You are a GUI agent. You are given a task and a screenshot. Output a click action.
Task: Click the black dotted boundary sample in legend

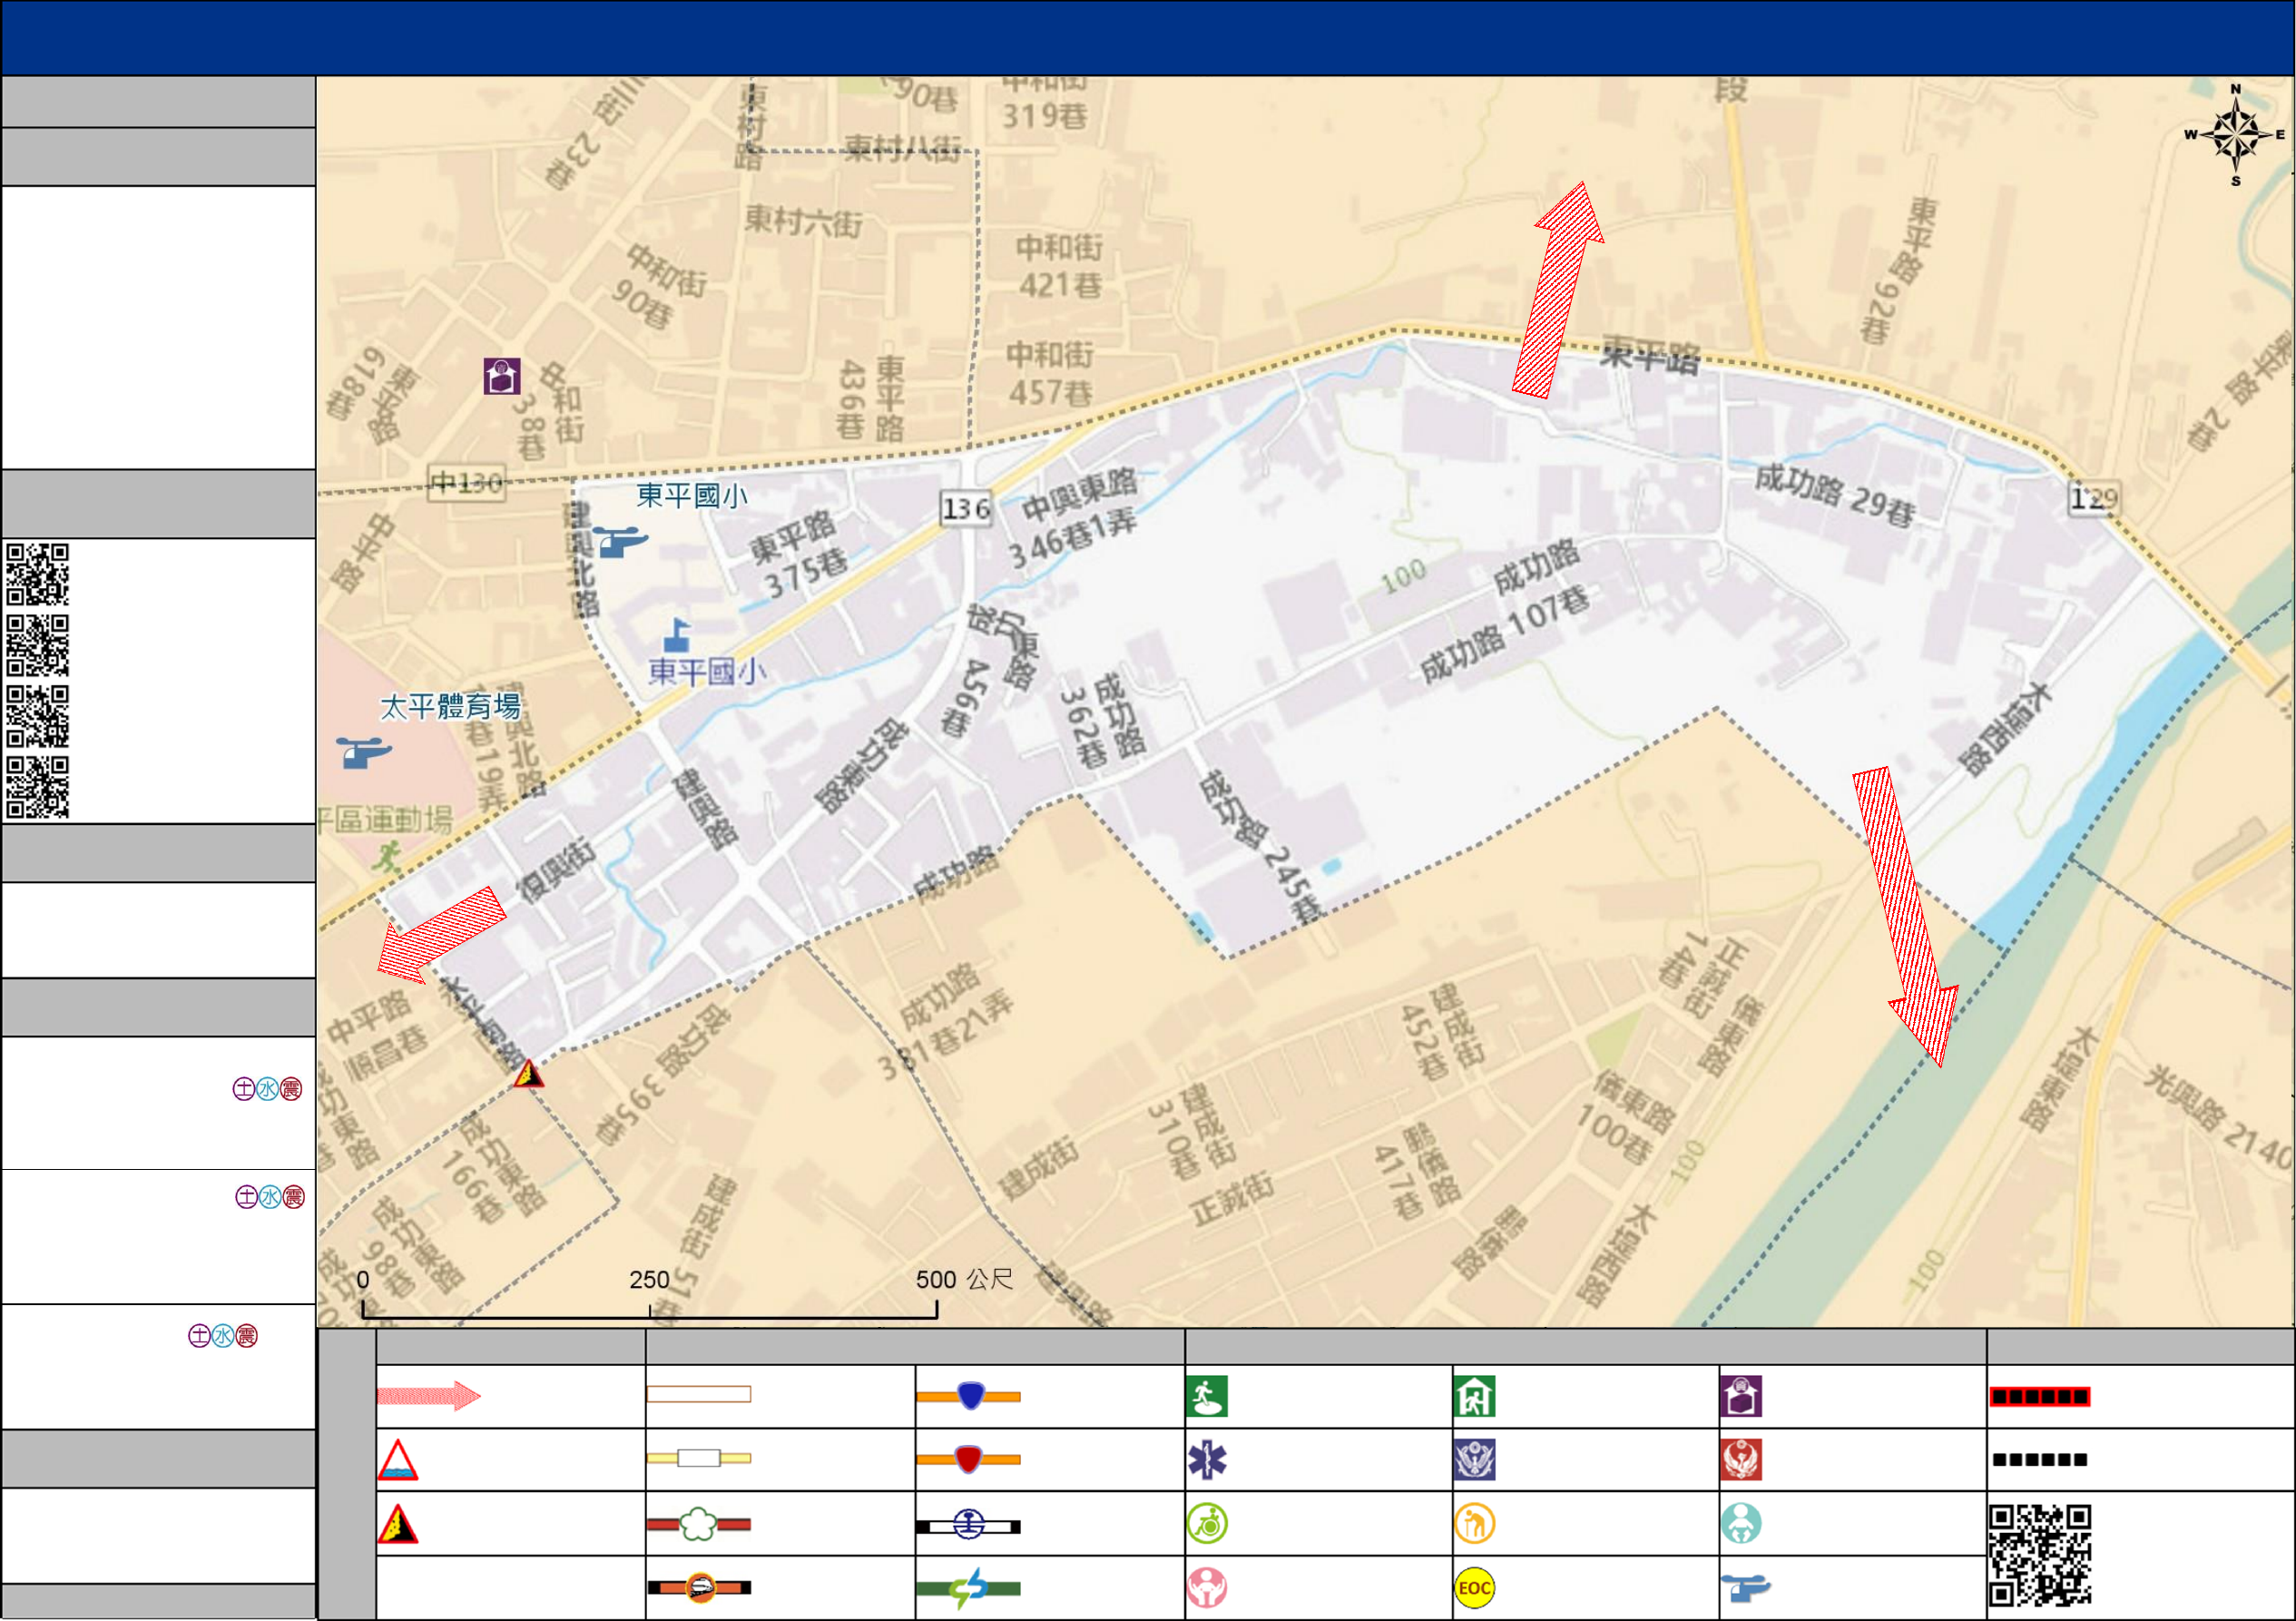click(2040, 1460)
